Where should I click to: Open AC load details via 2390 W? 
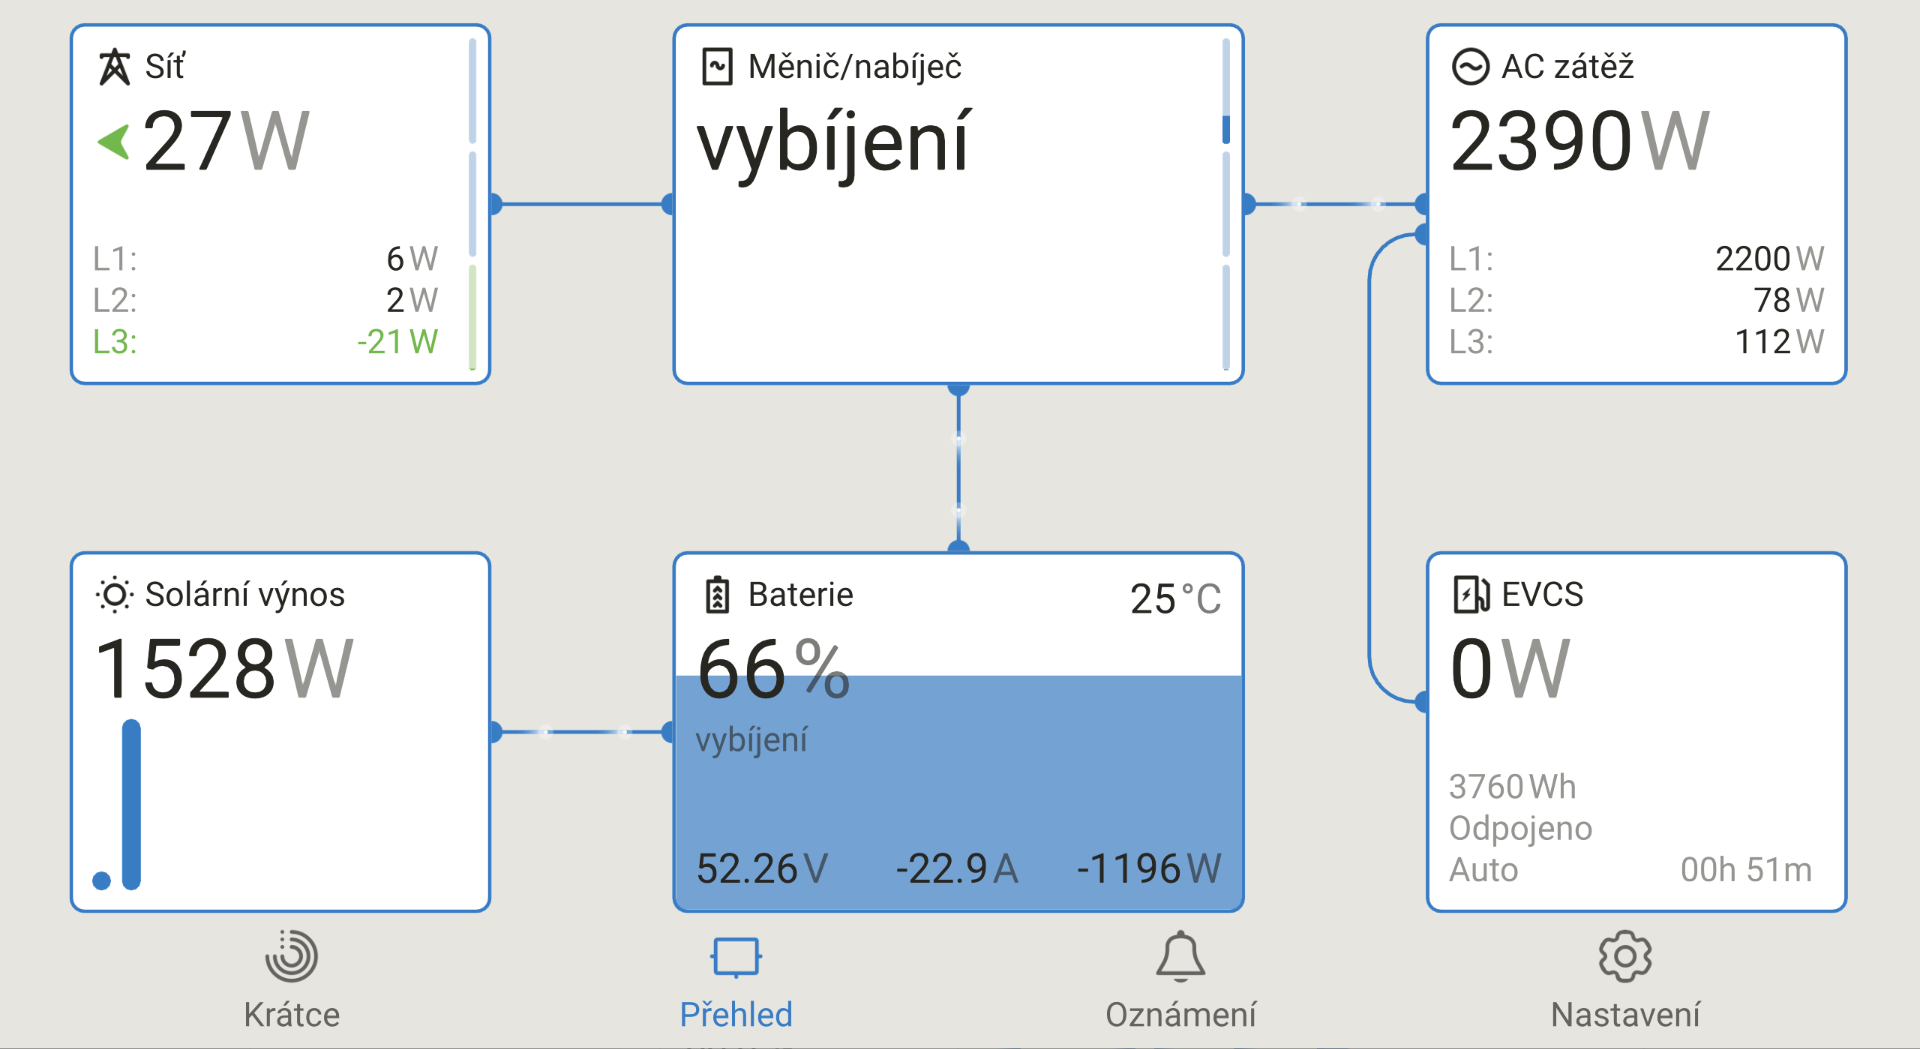(x=1580, y=142)
